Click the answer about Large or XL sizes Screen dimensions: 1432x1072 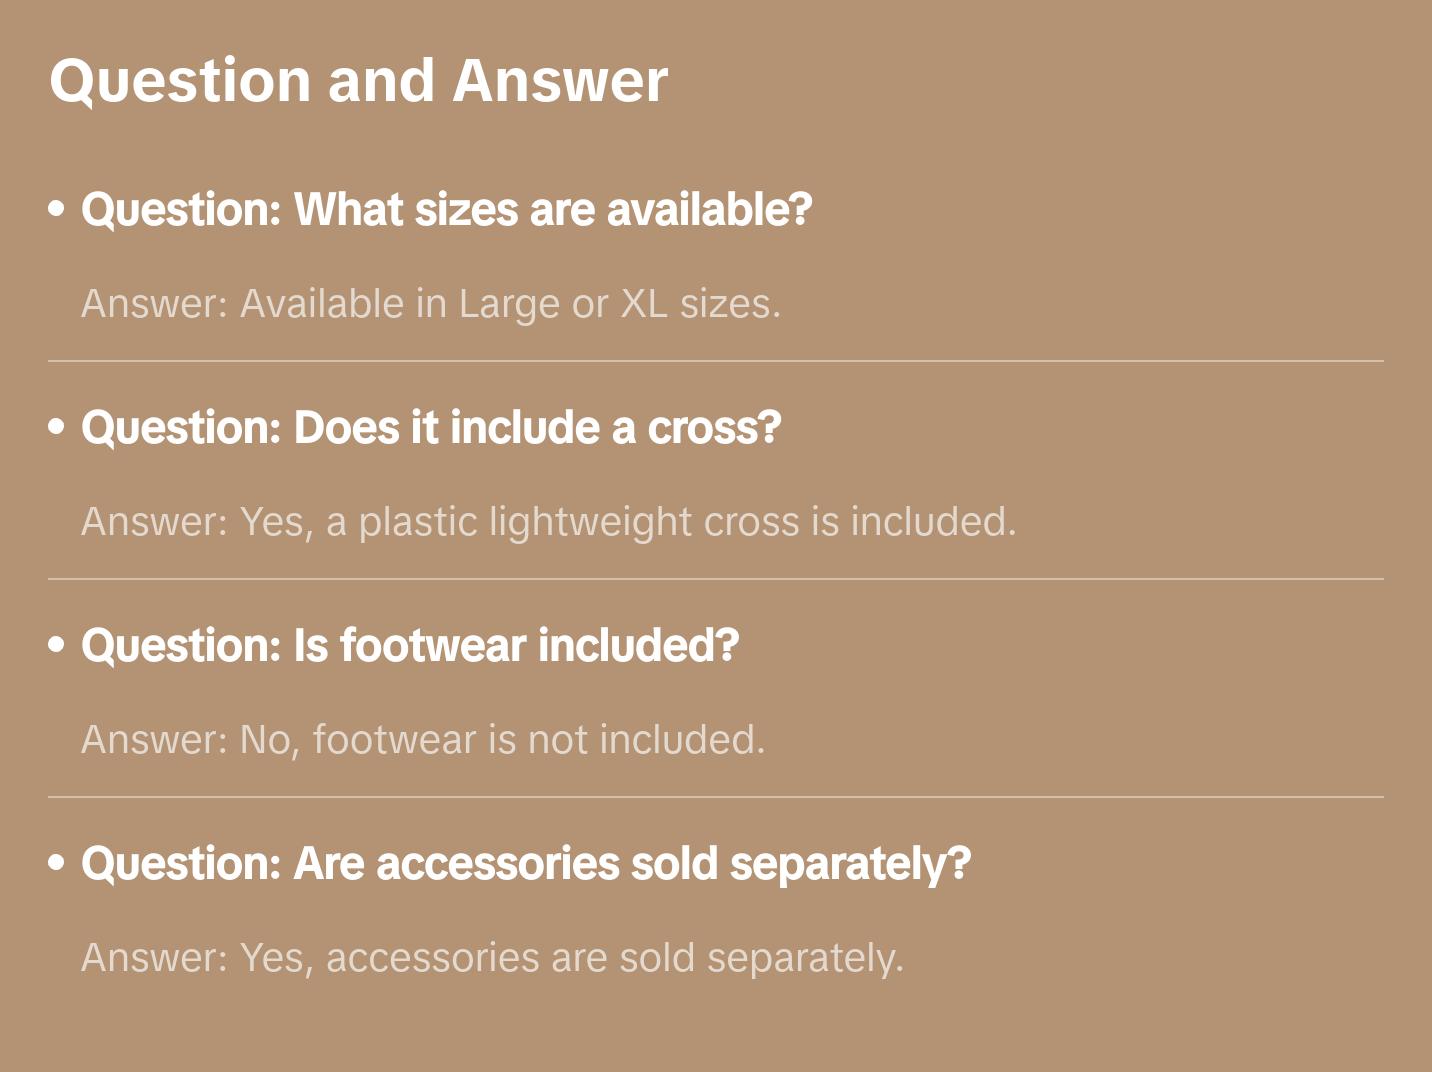(x=431, y=304)
